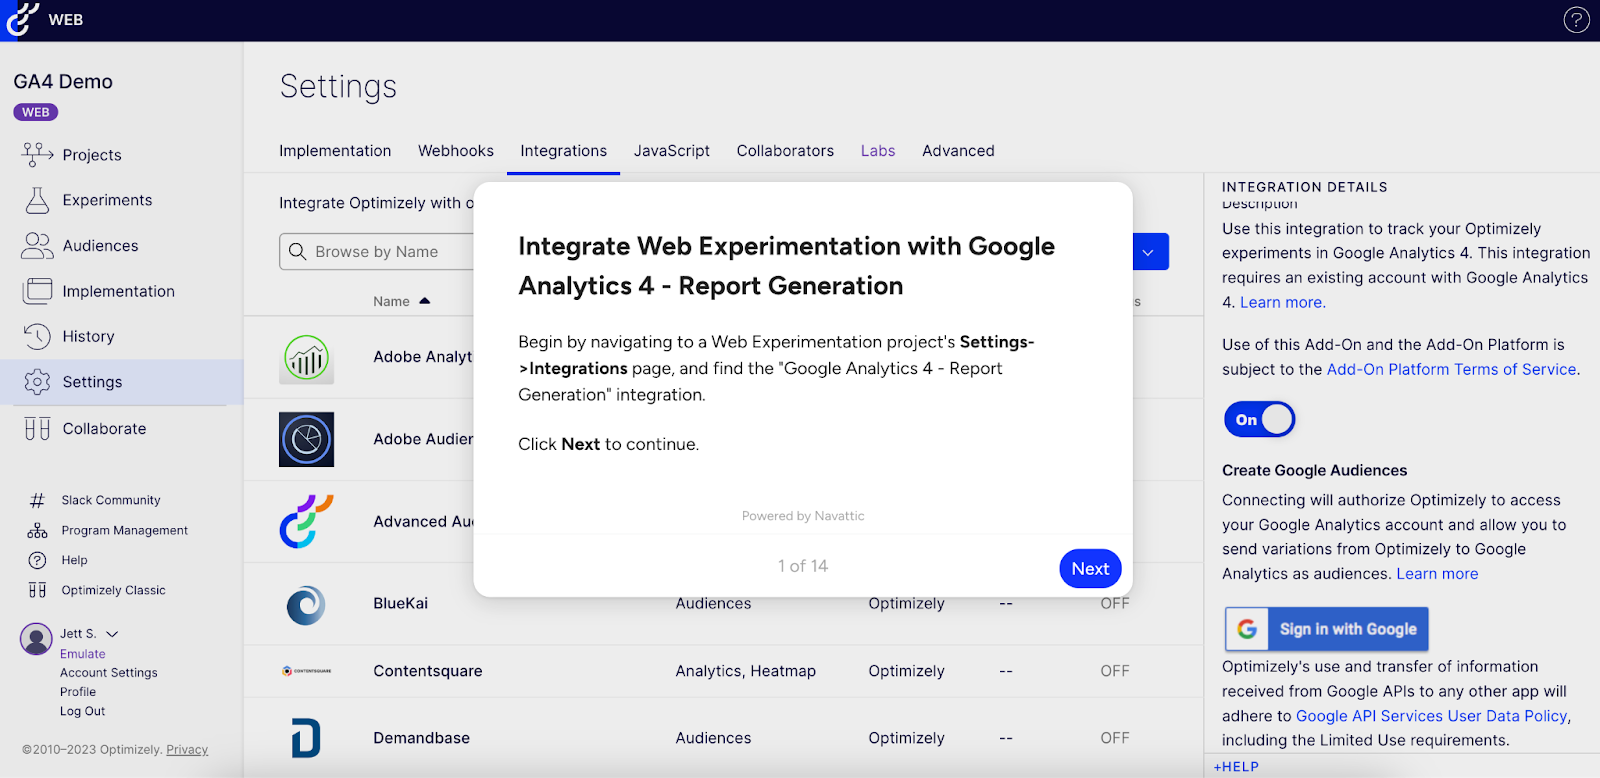Screen dimensions: 1600x778
Task: Switch to the Implementation tab
Action: [x=335, y=151]
